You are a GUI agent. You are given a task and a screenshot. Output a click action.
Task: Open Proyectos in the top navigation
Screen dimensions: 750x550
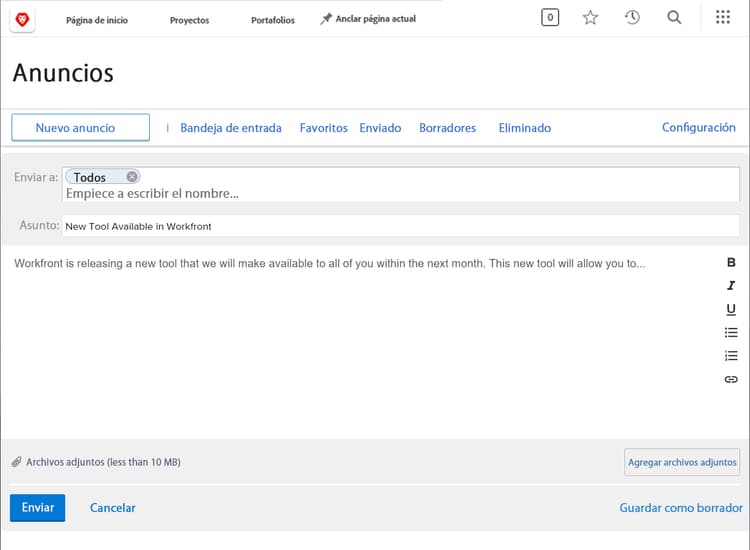189,20
